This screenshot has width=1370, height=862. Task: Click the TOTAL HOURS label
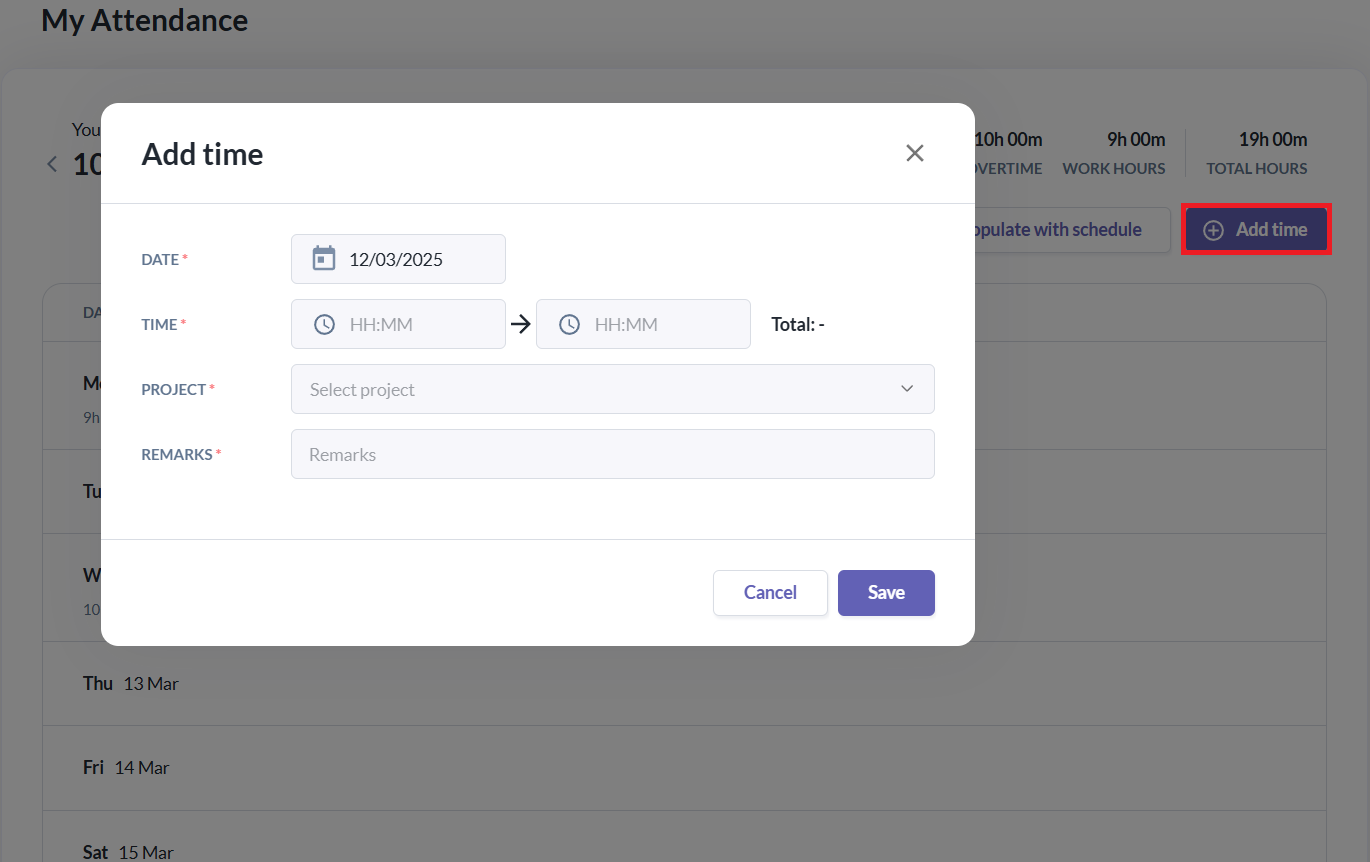(1257, 169)
